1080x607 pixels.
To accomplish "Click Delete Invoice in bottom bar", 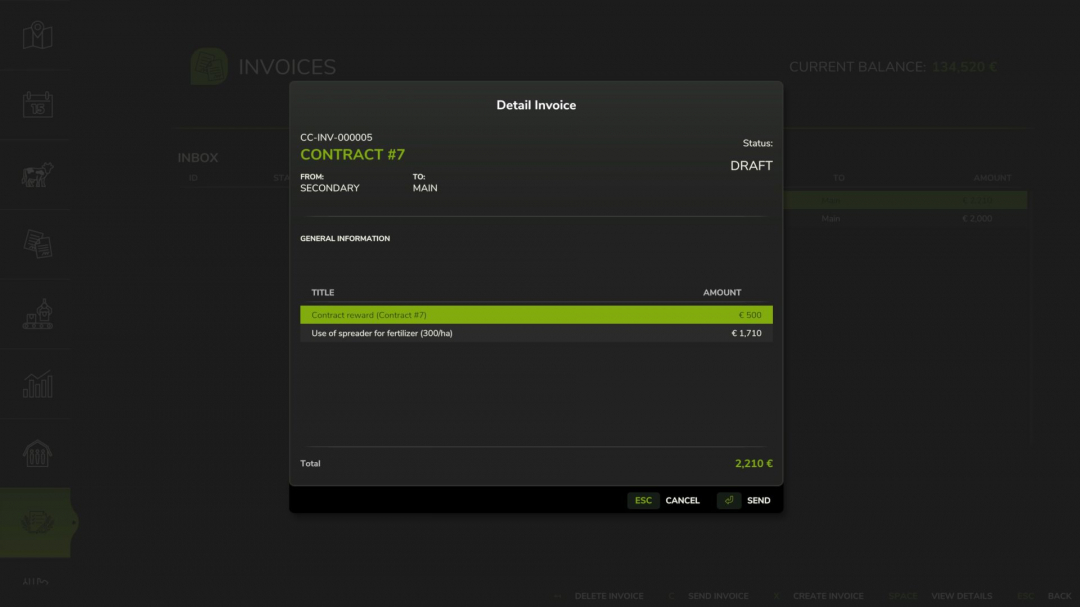I will click(608, 595).
